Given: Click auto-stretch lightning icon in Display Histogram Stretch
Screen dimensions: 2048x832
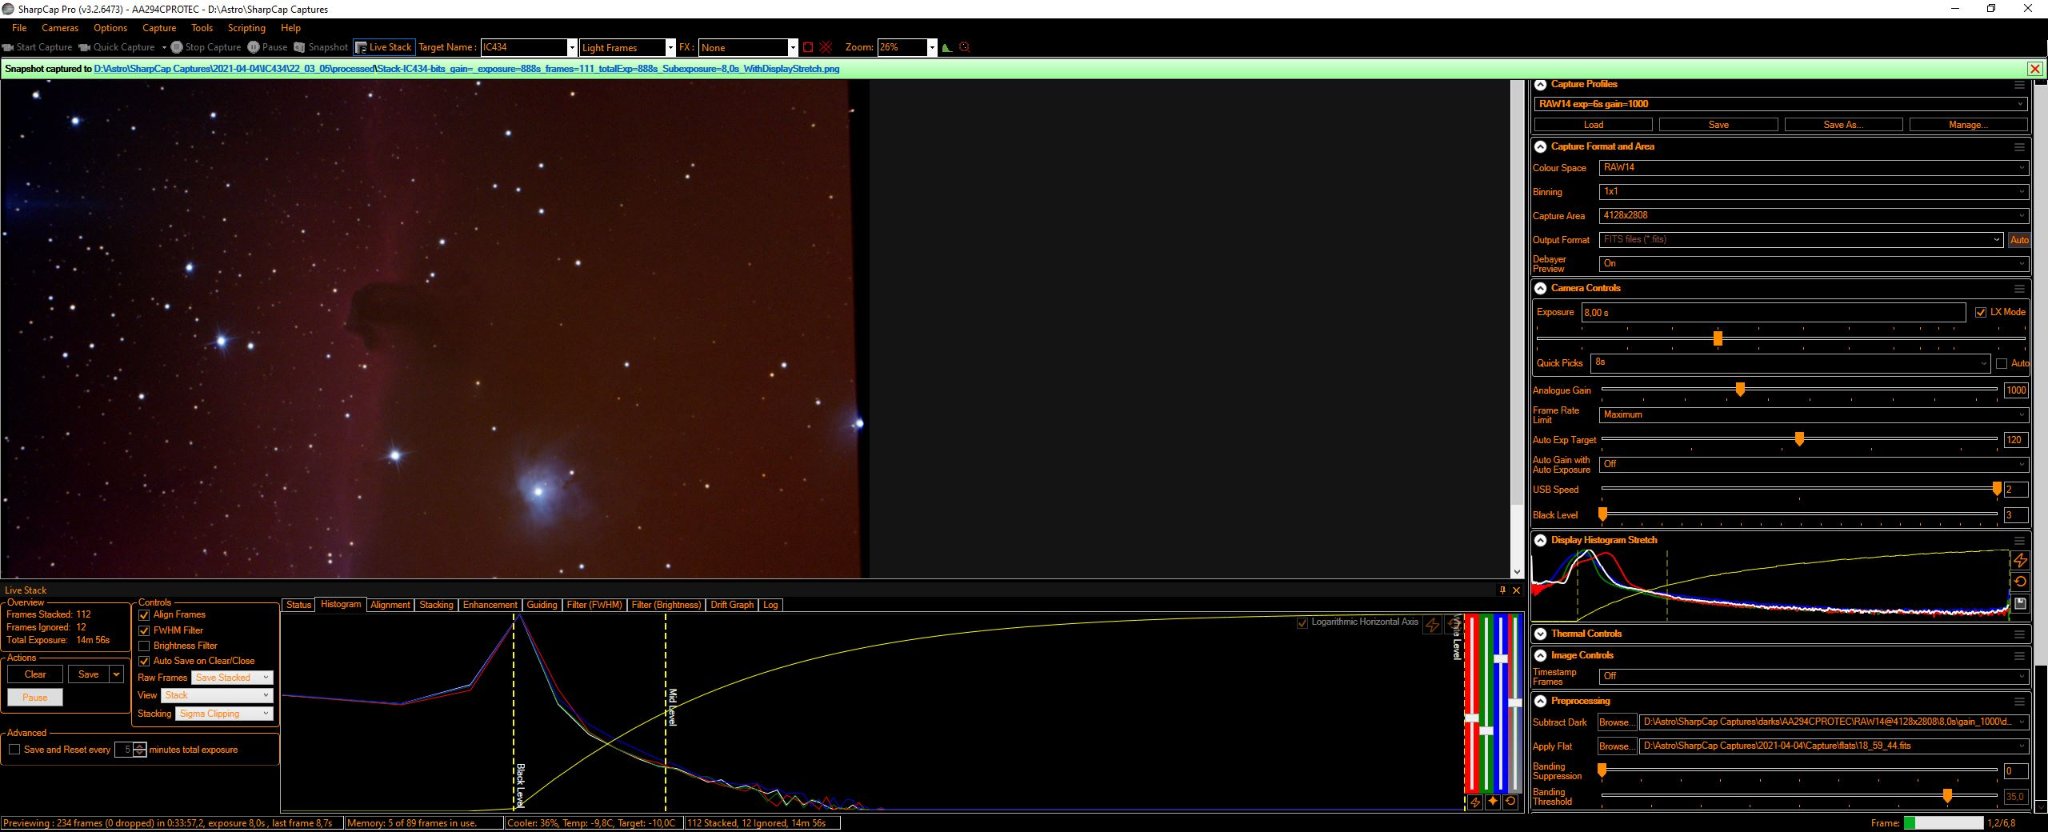Looking at the screenshot, I should coord(2019,560).
